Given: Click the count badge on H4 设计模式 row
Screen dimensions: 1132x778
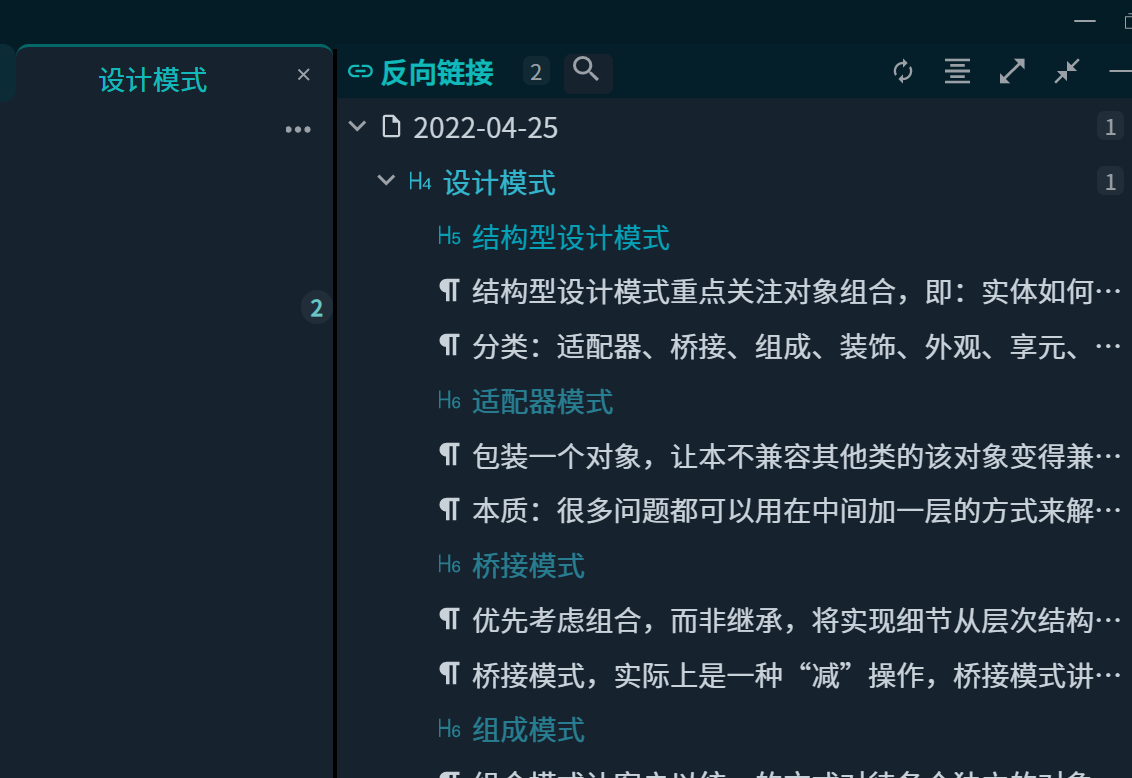Looking at the screenshot, I should pos(1110,182).
